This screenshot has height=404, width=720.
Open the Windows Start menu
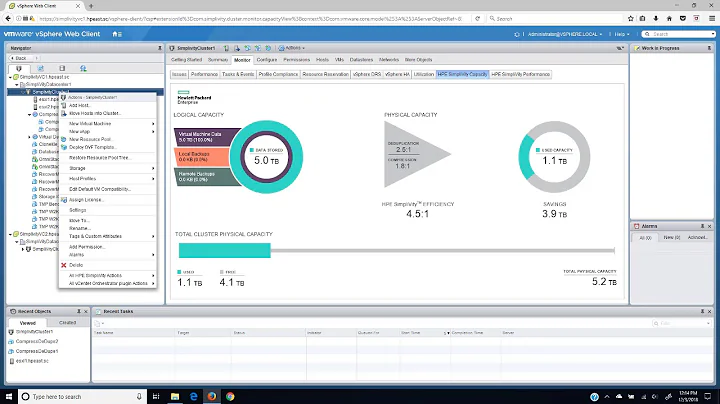pos(9,396)
